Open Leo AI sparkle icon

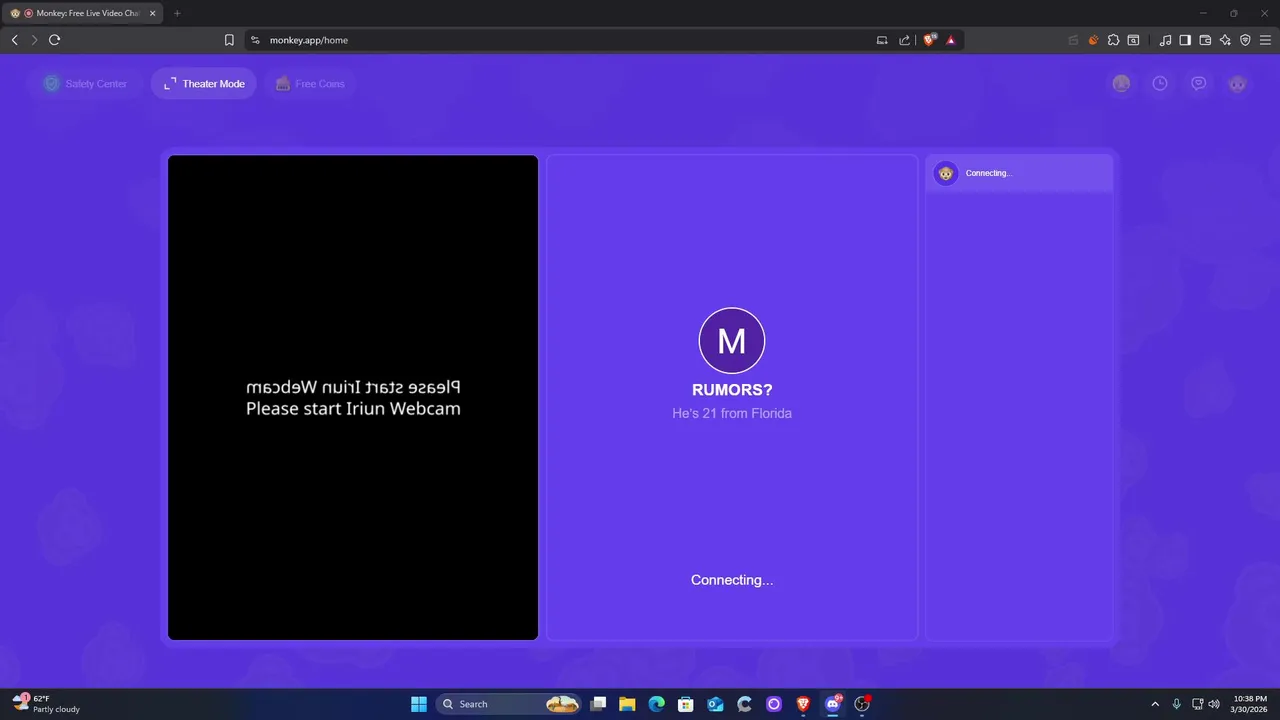click(x=1225, y=40)
